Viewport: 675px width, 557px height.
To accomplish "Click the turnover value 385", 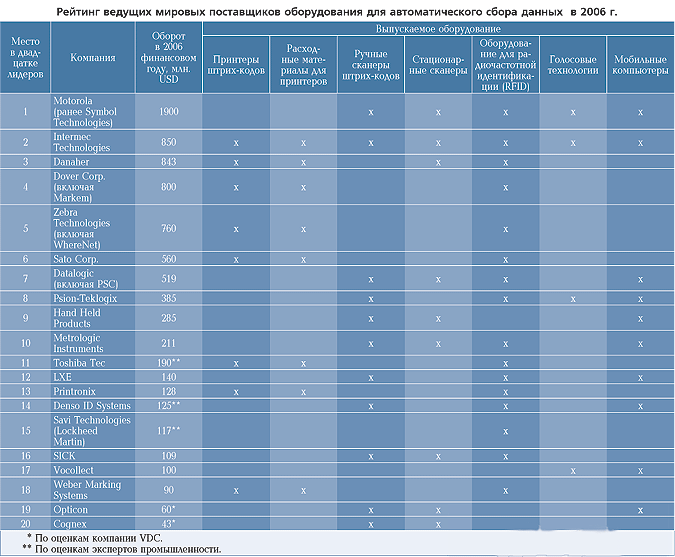I will pyautogui.click(x=169, y=298).
